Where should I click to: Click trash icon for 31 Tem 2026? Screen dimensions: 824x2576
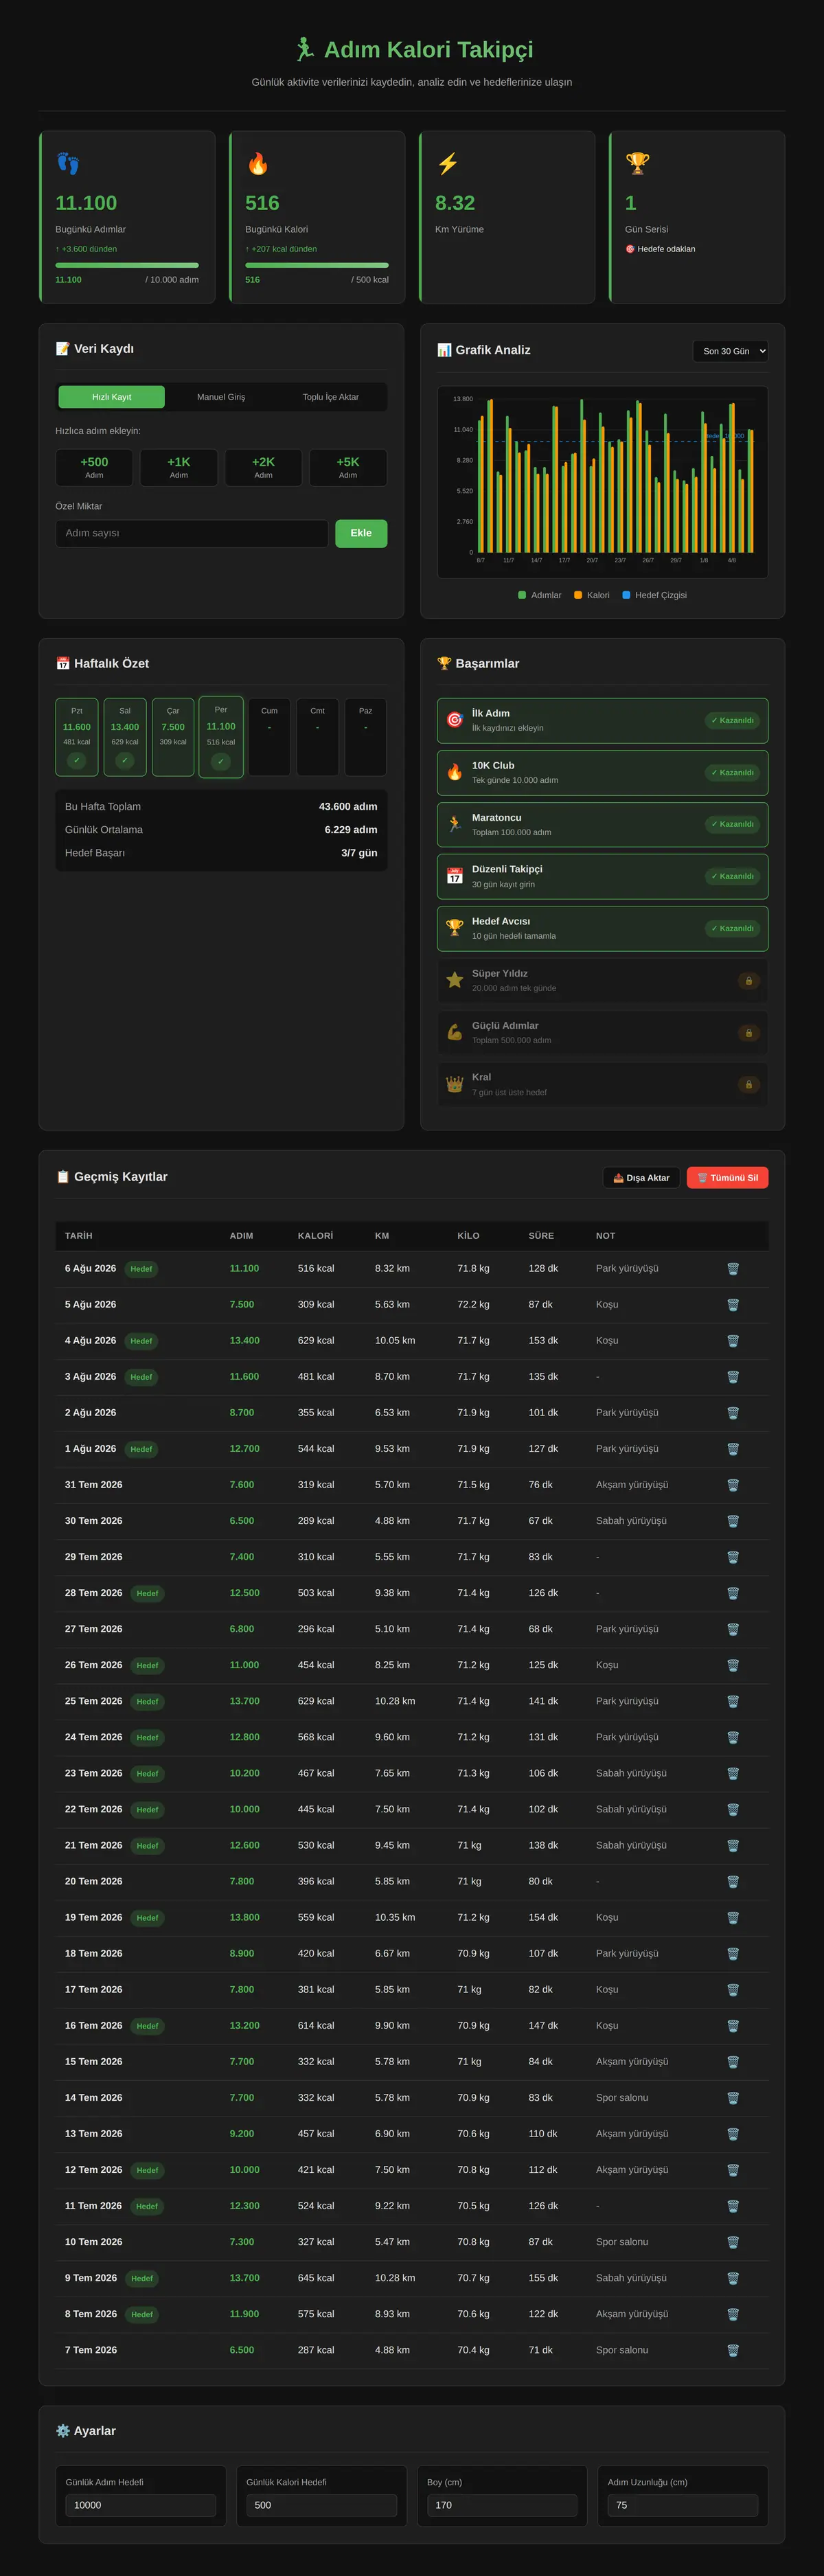click(733, 1485)
